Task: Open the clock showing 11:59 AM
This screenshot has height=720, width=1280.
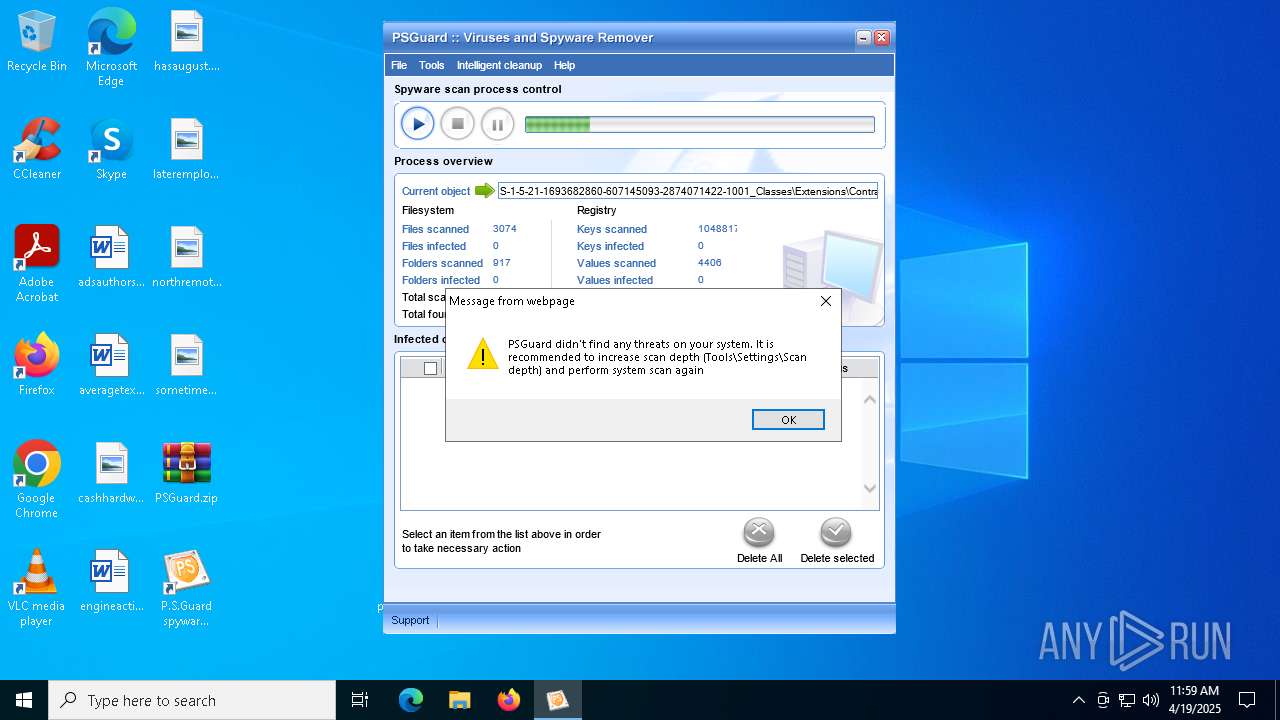Action: (x=1195, y=700)
